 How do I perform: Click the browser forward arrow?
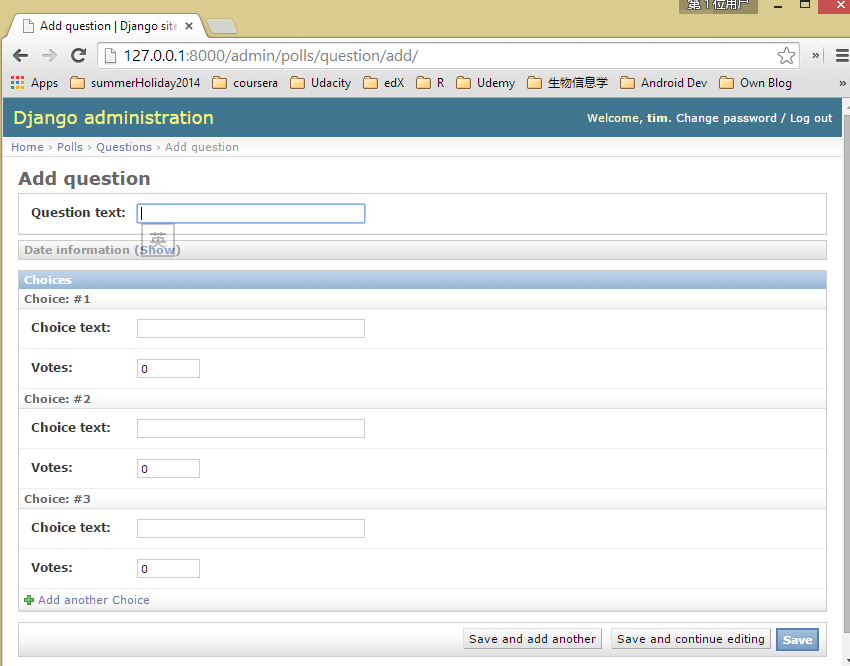(x=49, y=55)
